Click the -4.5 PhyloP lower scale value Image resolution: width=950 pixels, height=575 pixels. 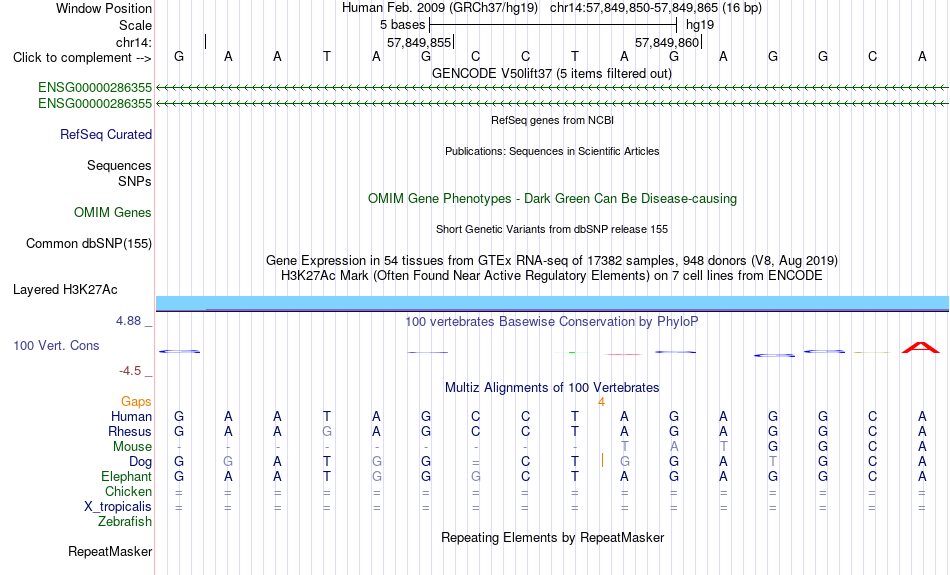[x=130, y=371]
